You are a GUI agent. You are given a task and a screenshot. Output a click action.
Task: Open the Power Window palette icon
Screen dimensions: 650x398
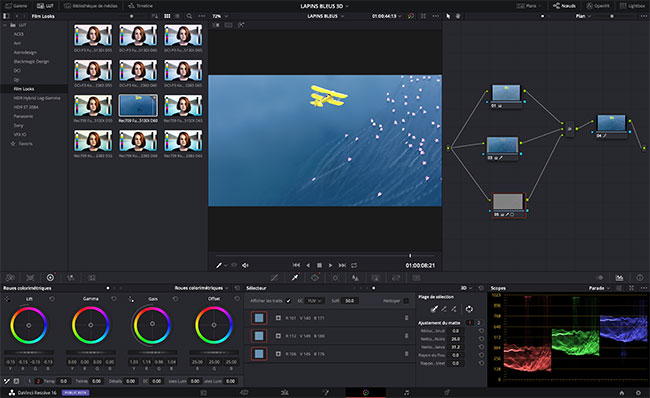click(315, 277)
